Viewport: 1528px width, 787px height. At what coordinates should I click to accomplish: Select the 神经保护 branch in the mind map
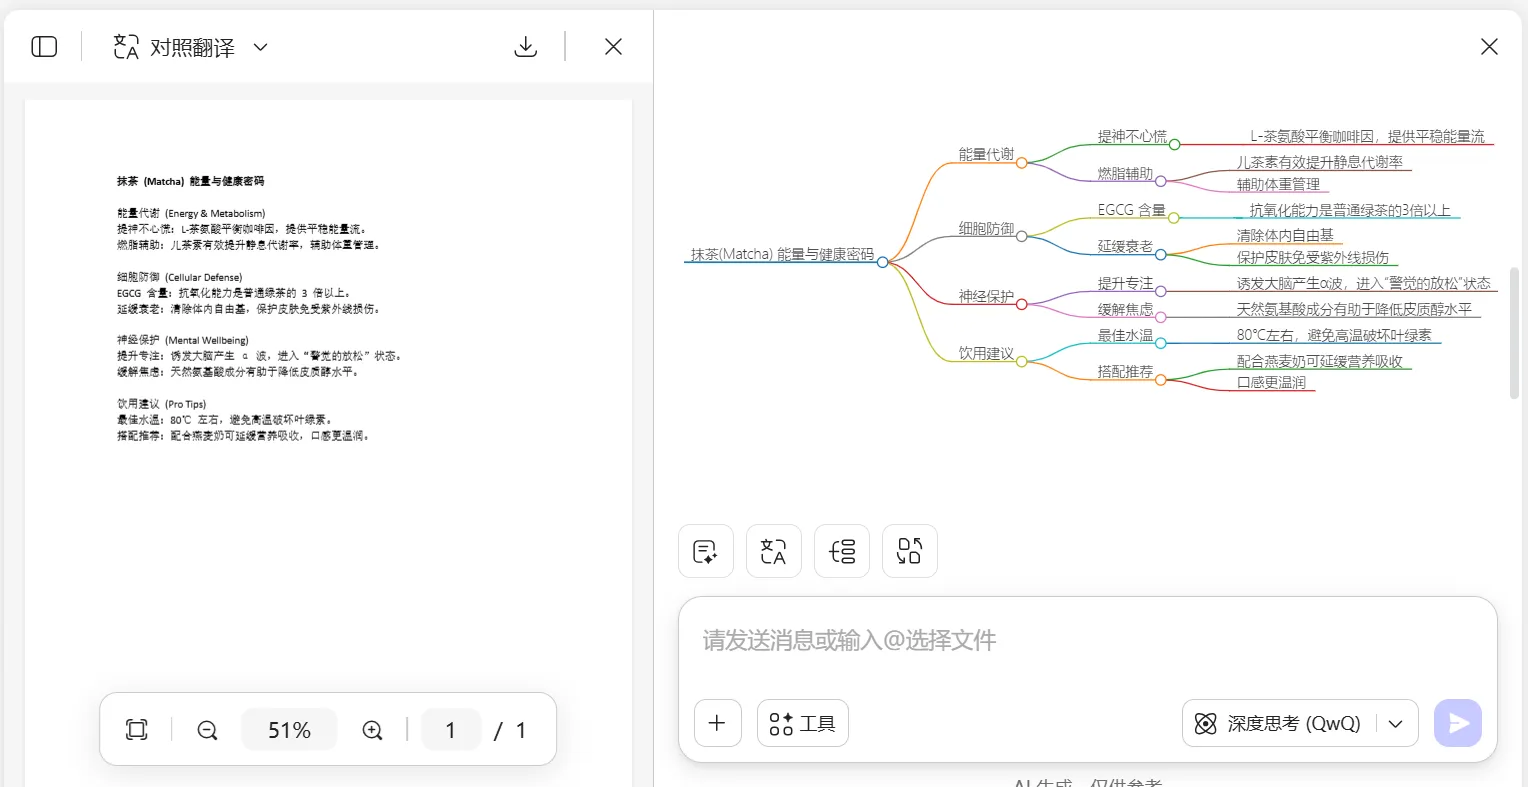tap(985, 296)
